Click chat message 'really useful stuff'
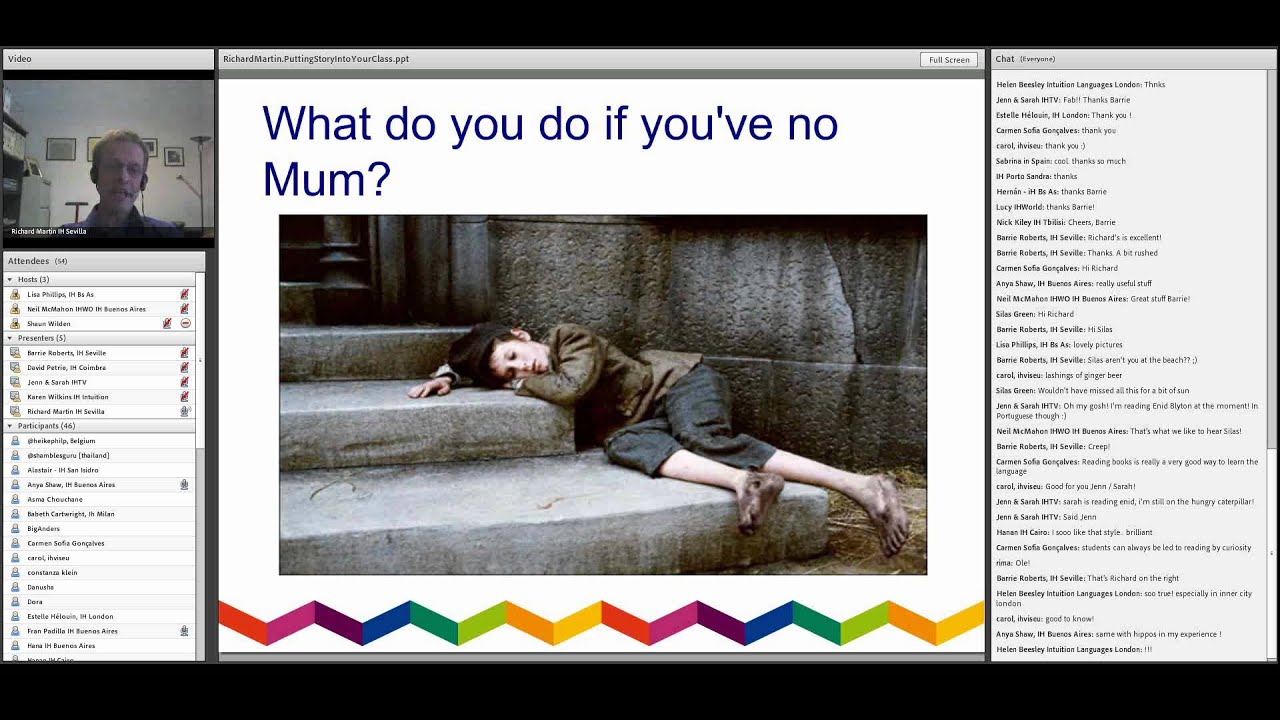 (x=1121, y=284)
